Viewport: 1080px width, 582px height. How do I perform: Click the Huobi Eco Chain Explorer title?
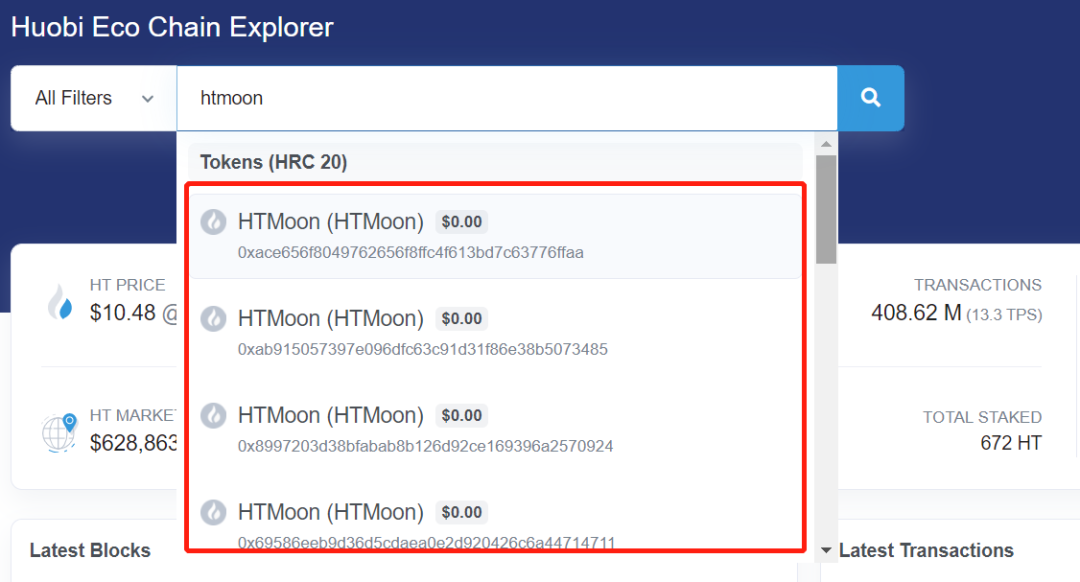pos(172,28)
